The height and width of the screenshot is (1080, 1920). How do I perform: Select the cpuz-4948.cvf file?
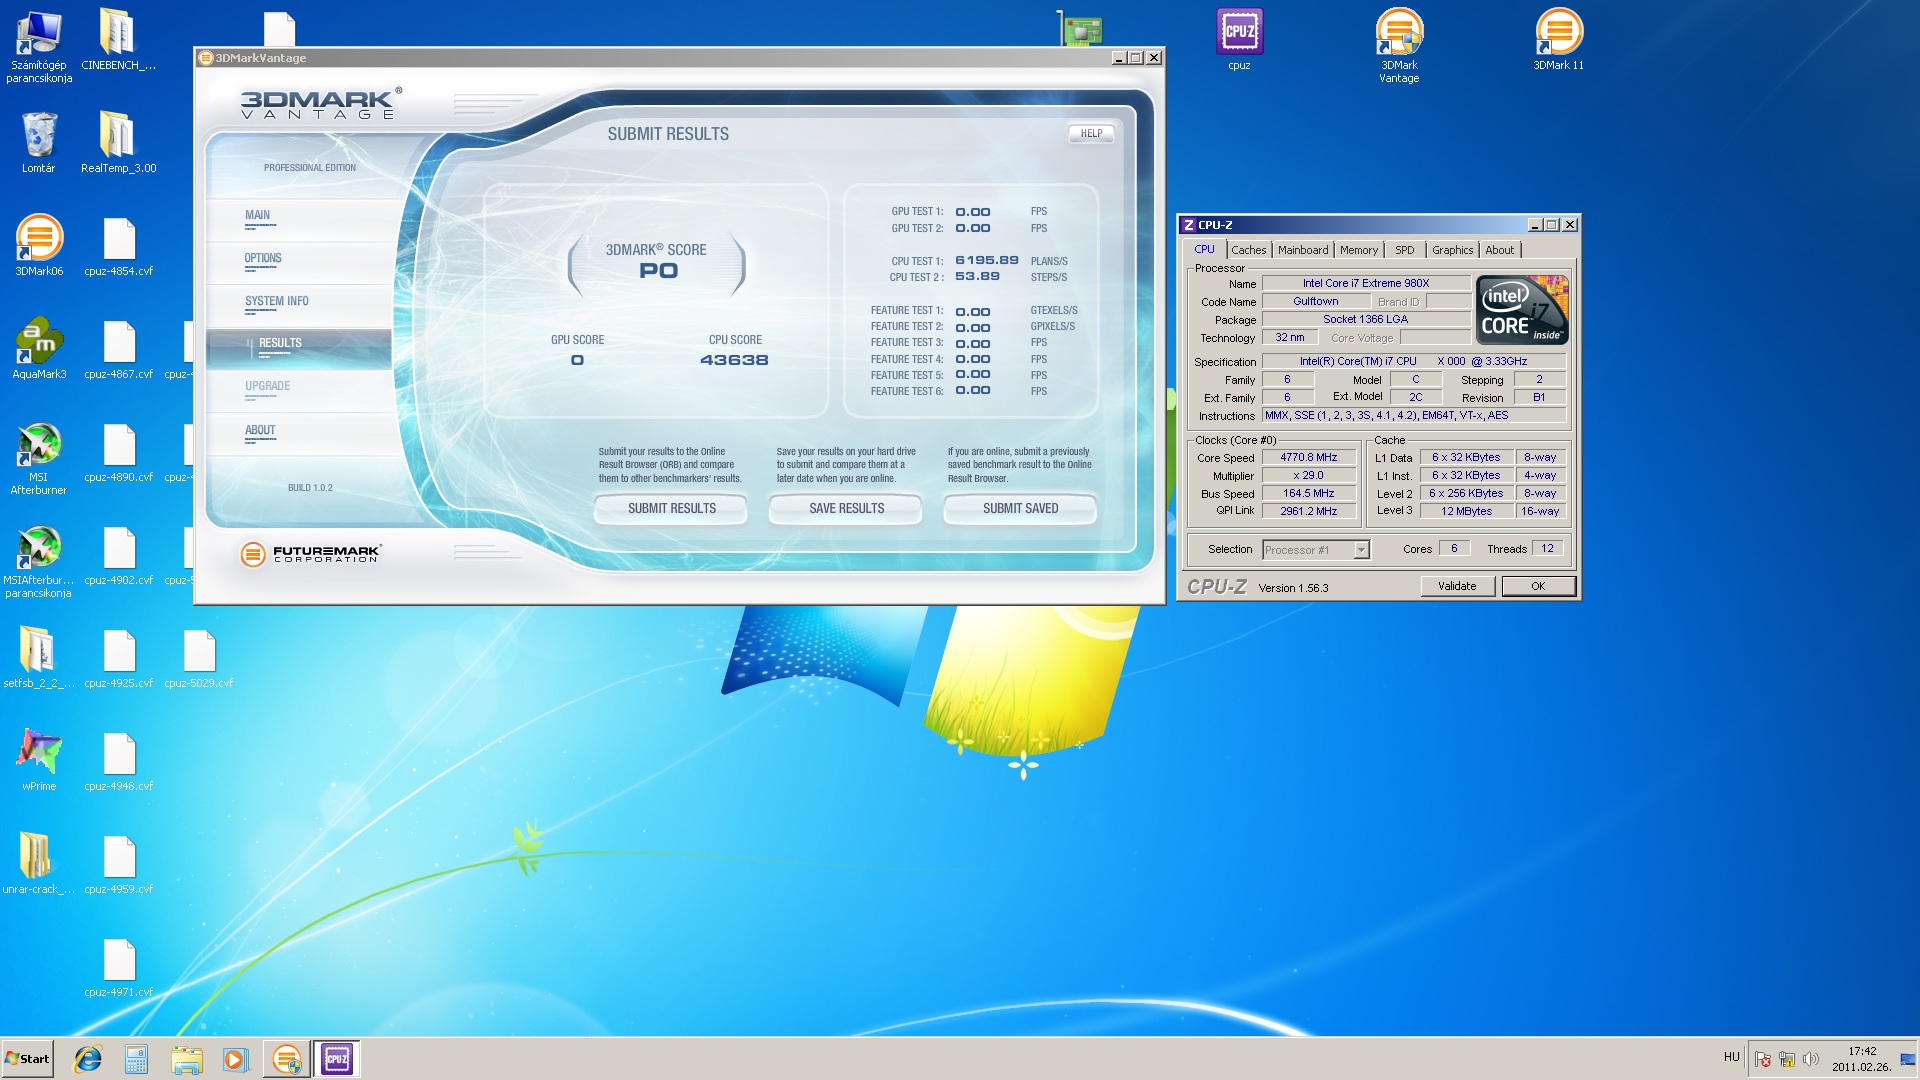[119, 761]
